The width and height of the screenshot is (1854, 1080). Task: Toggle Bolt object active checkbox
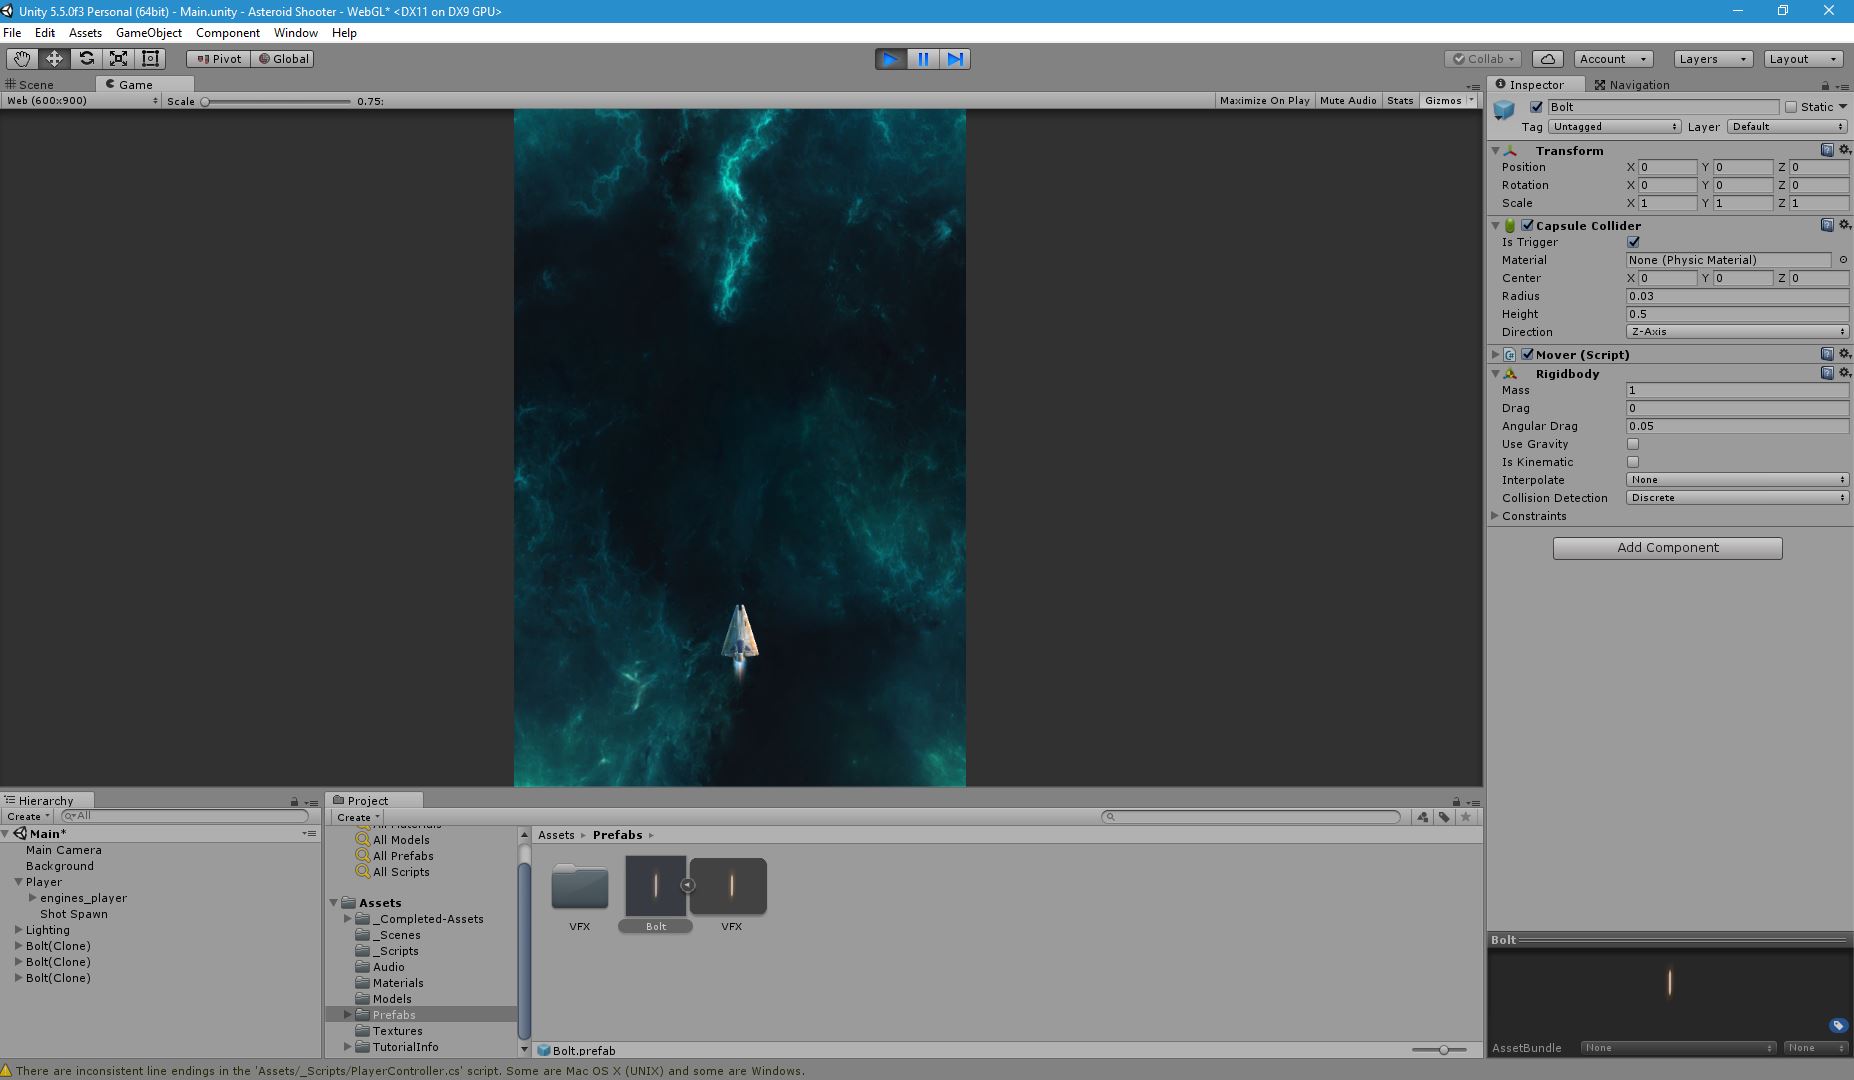click(x=1536, y=107)
